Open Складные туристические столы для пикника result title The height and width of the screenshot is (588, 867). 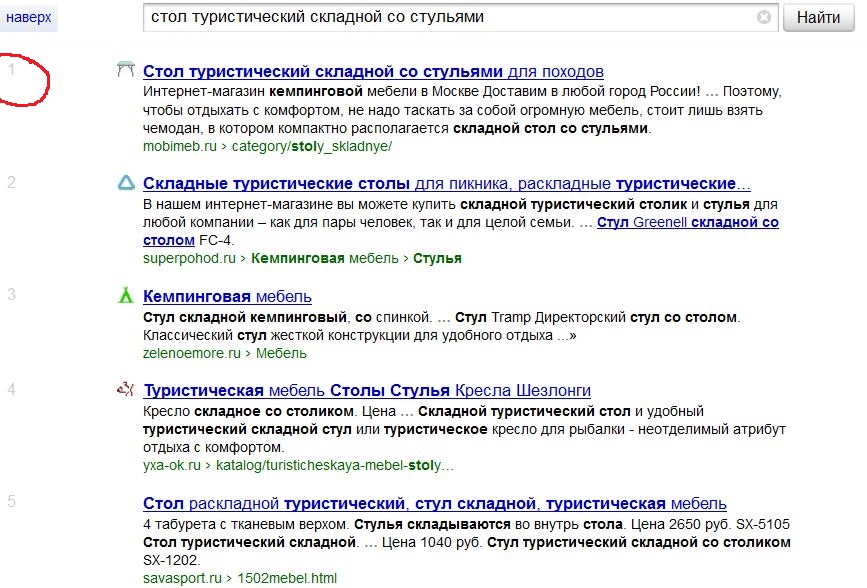point(446,184)
